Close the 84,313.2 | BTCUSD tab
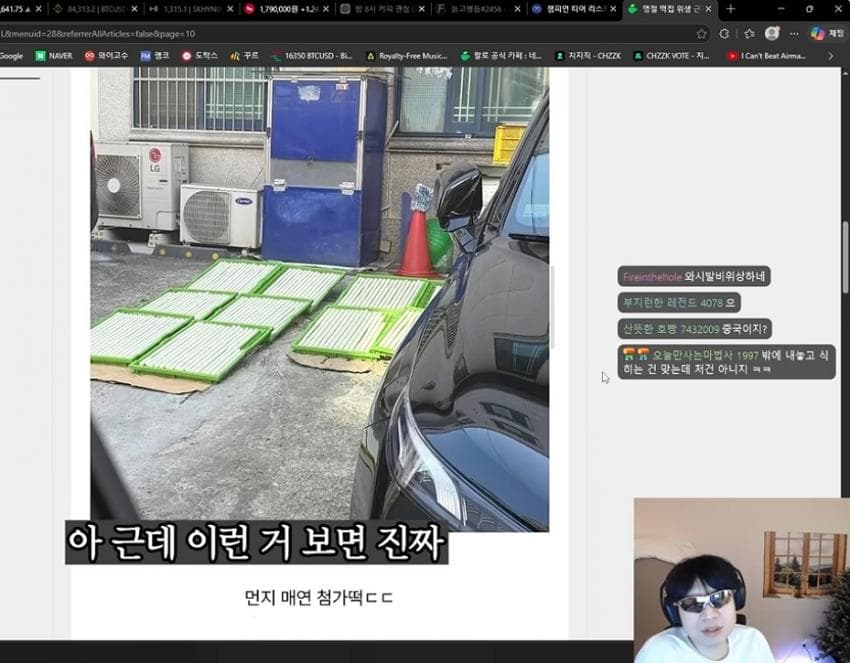Screen dimensions: 850x663 [134, 9]
